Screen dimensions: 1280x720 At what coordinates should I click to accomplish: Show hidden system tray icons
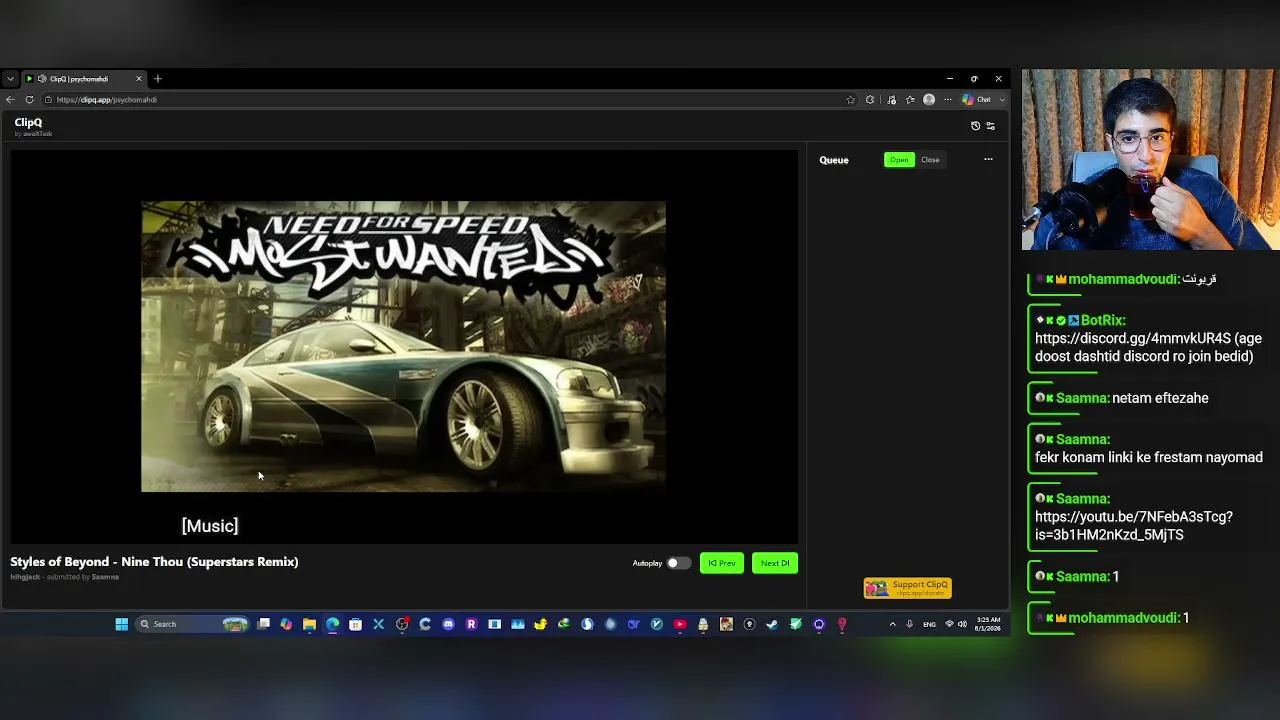click(893, 624)
